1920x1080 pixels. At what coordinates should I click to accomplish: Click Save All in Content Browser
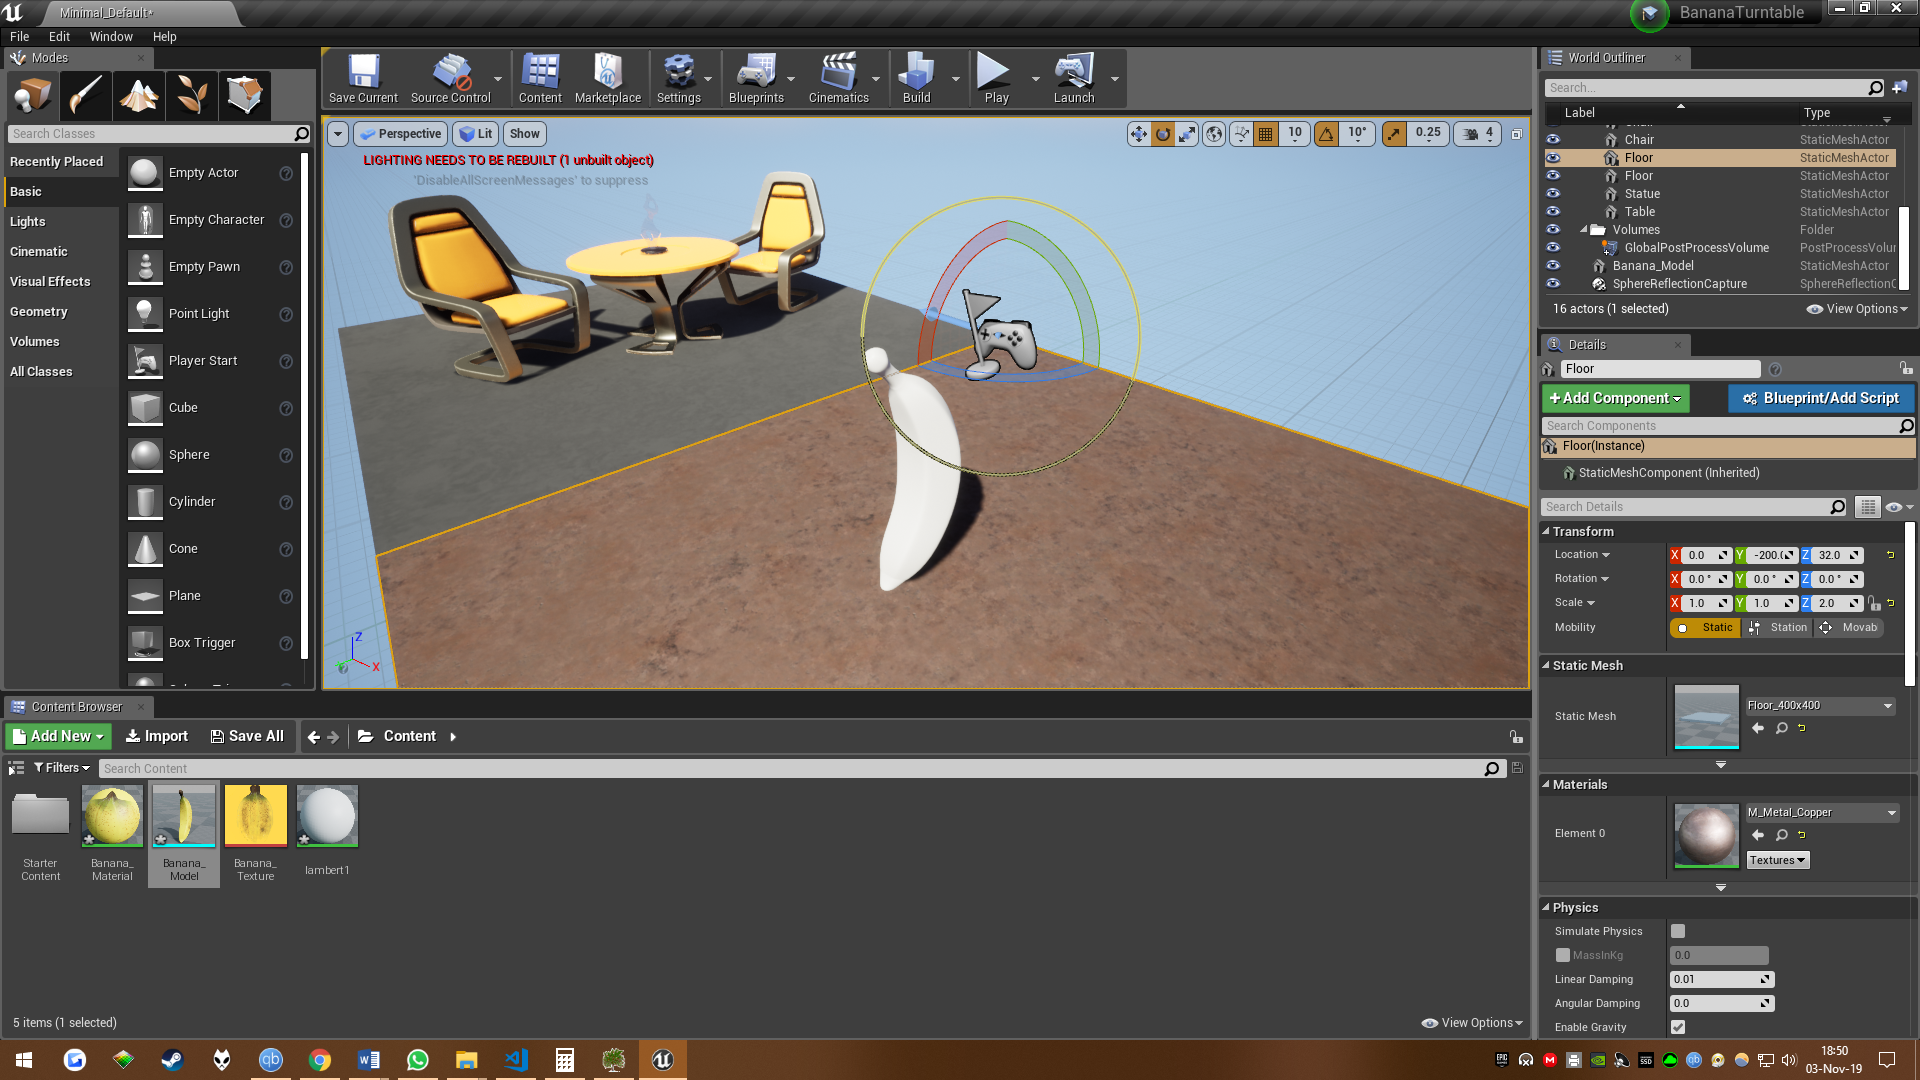(x=247, y=736)
